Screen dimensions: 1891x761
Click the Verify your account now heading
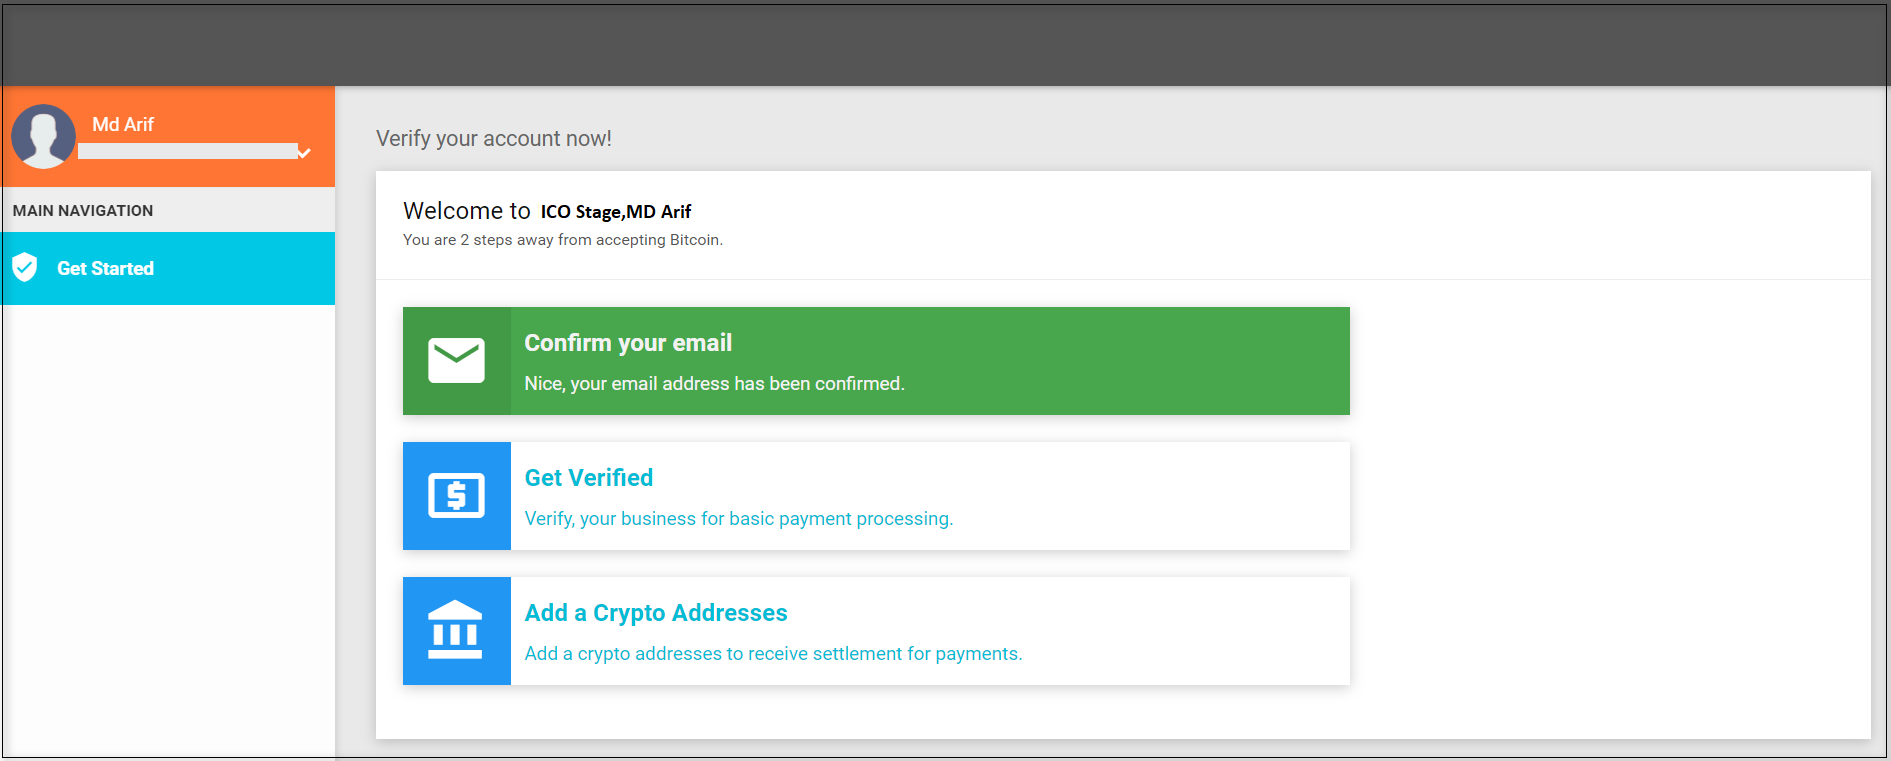[493, 138]
